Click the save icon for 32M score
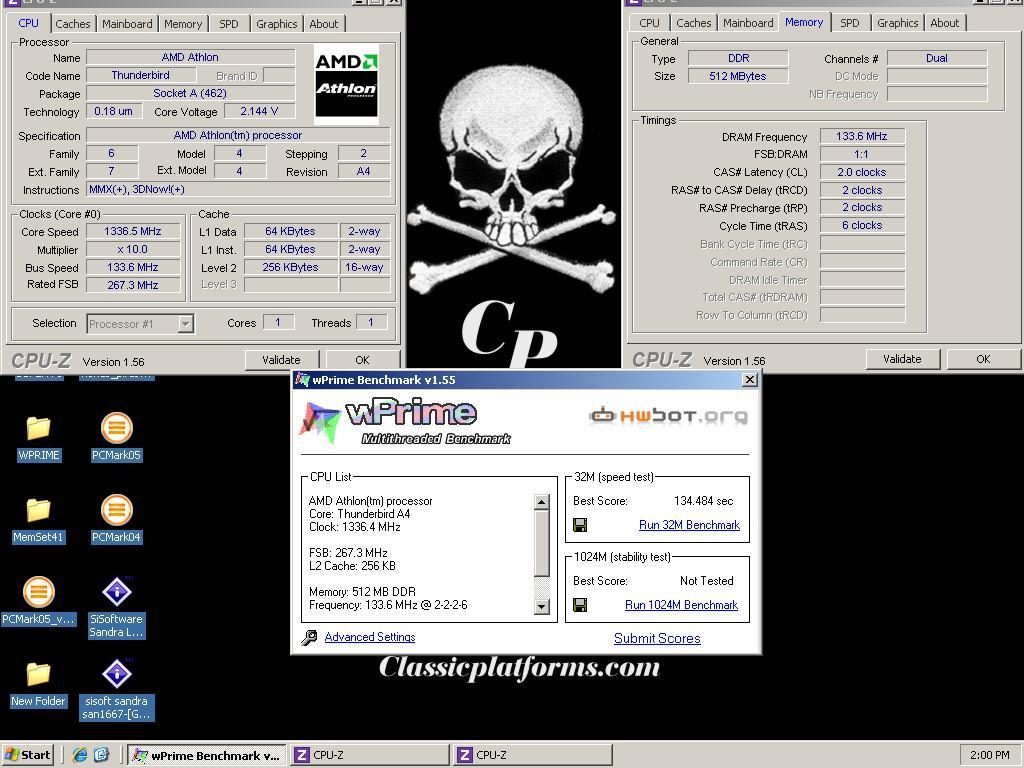Image resolution: width=1024 pixels, height=768 pixels. tap(580, 525)
